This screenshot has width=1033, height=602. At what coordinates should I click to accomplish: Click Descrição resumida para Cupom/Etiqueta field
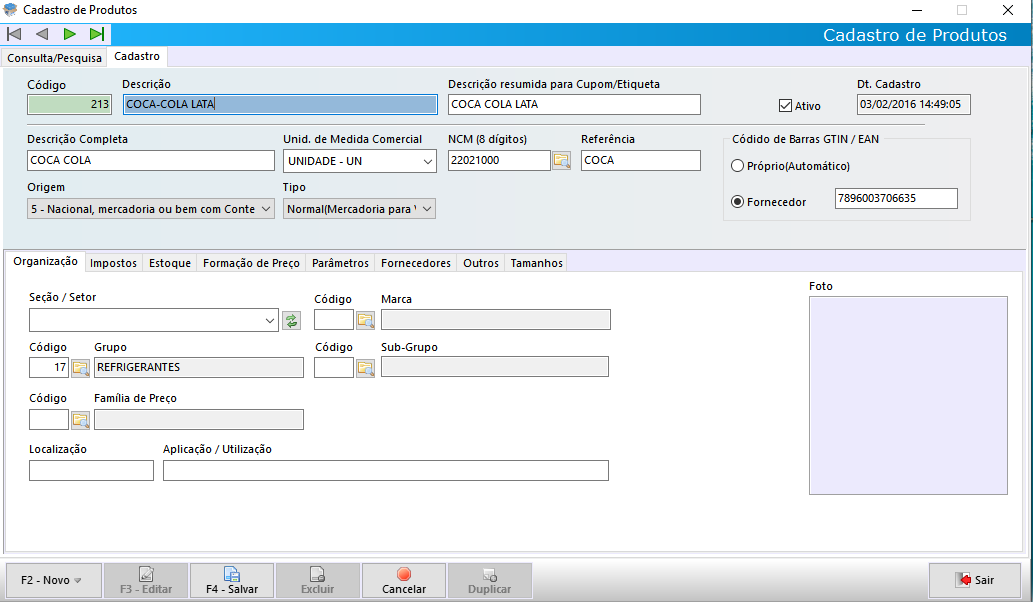[574, 104]
